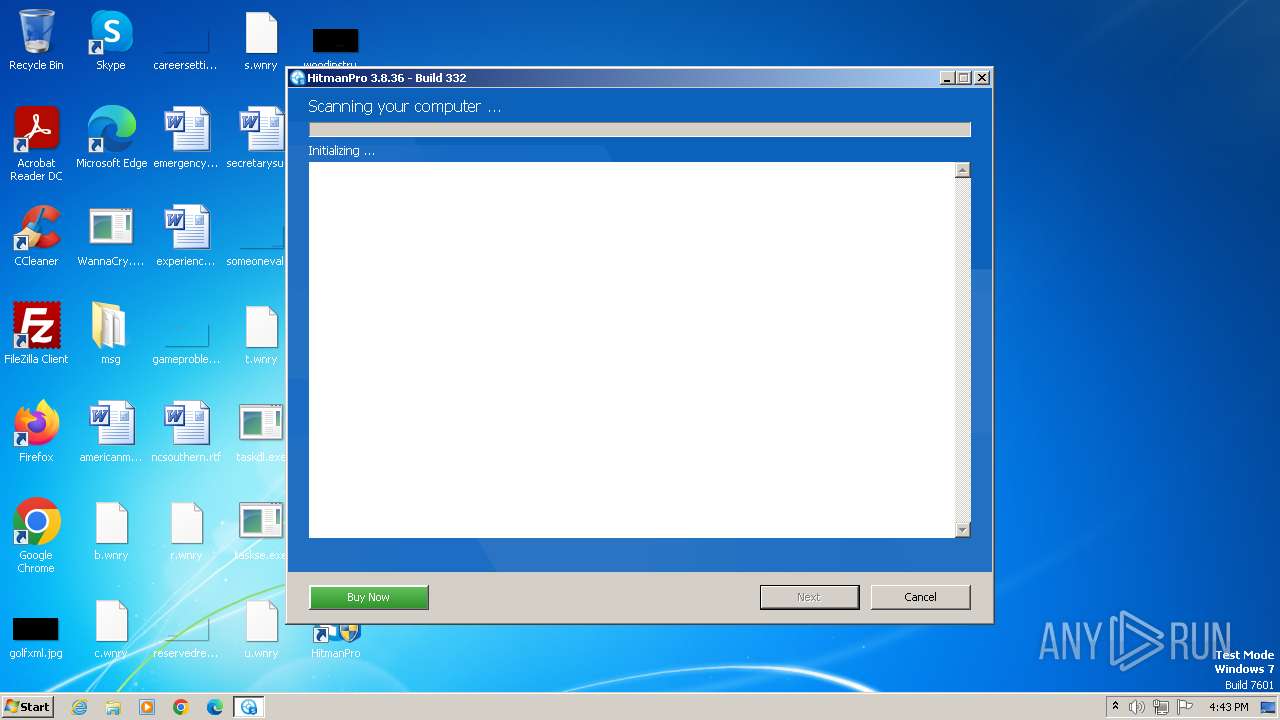The height and width of the screenshot is (720, 1280).
Task: Click the HitmanPro scan progress bar
Action: point(640,129)
